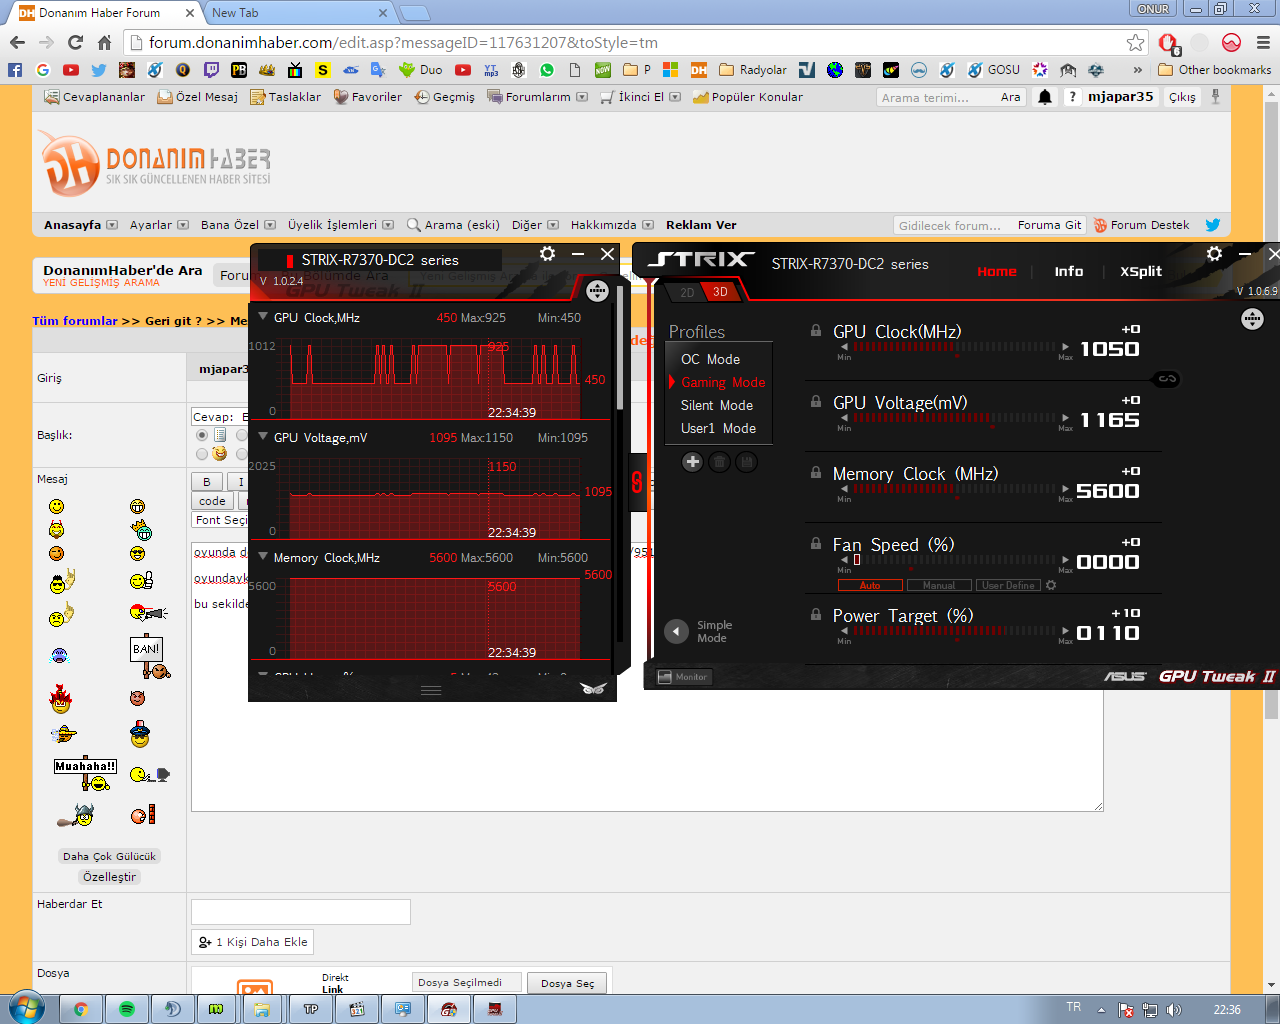Click Dosya Seç button
Viewport: 1280px width, 1024px height.
coord(567,983)
